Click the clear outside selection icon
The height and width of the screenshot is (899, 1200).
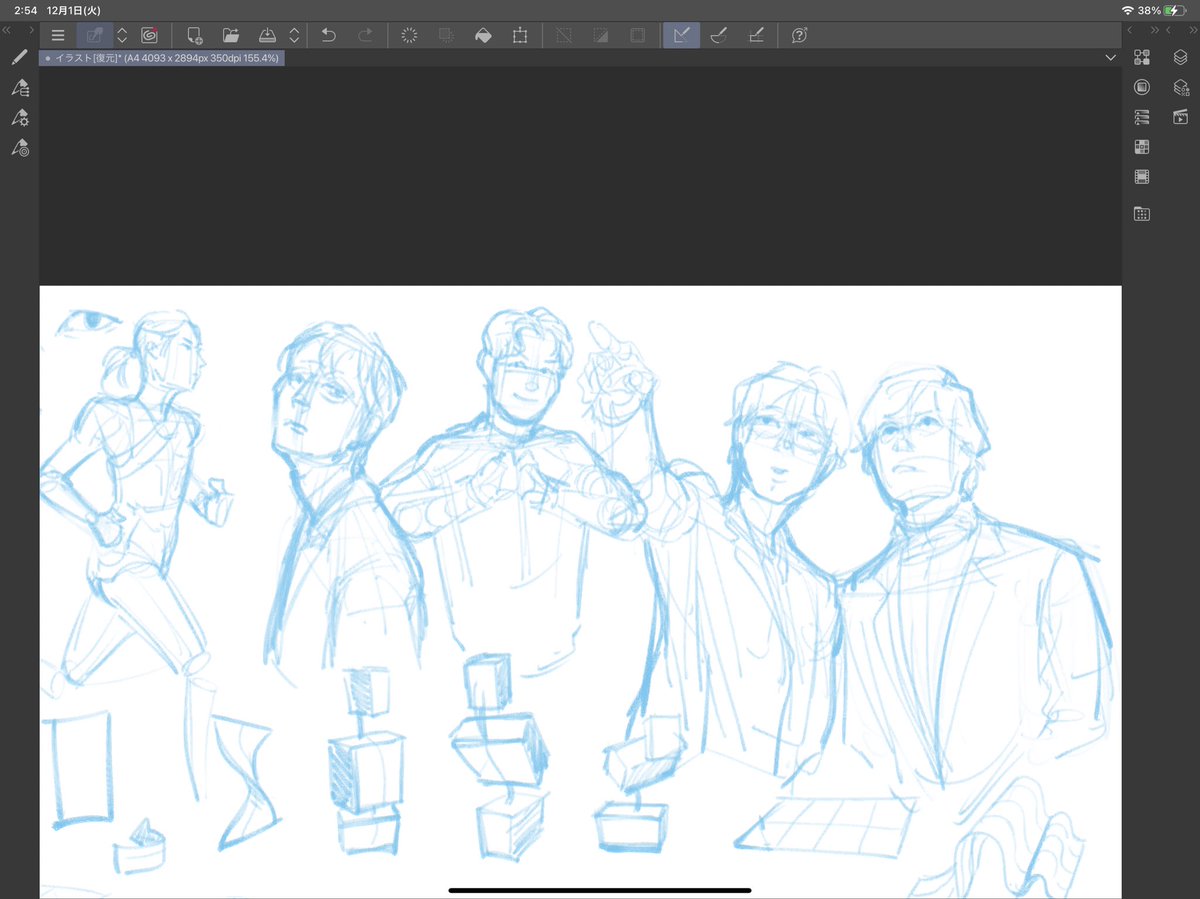click(x=446, y=35)
